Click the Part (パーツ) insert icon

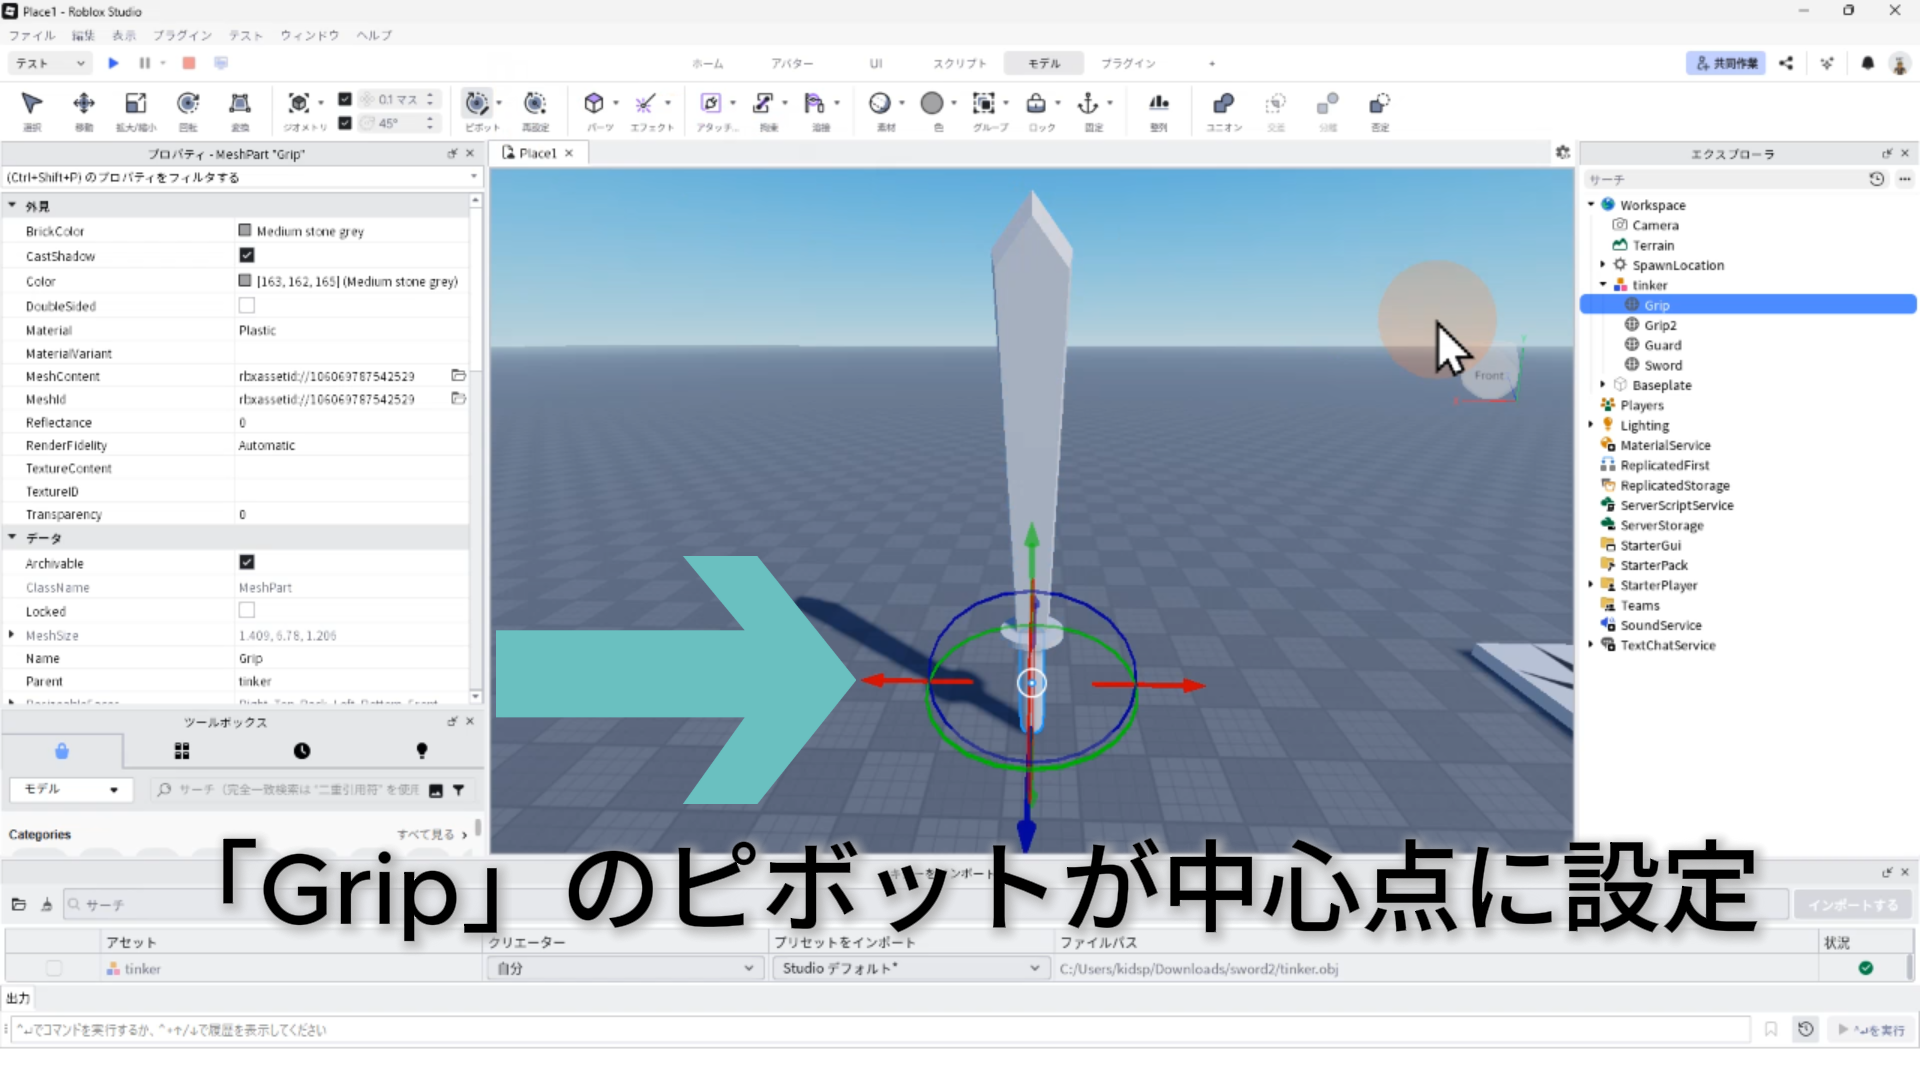[594, 104]
